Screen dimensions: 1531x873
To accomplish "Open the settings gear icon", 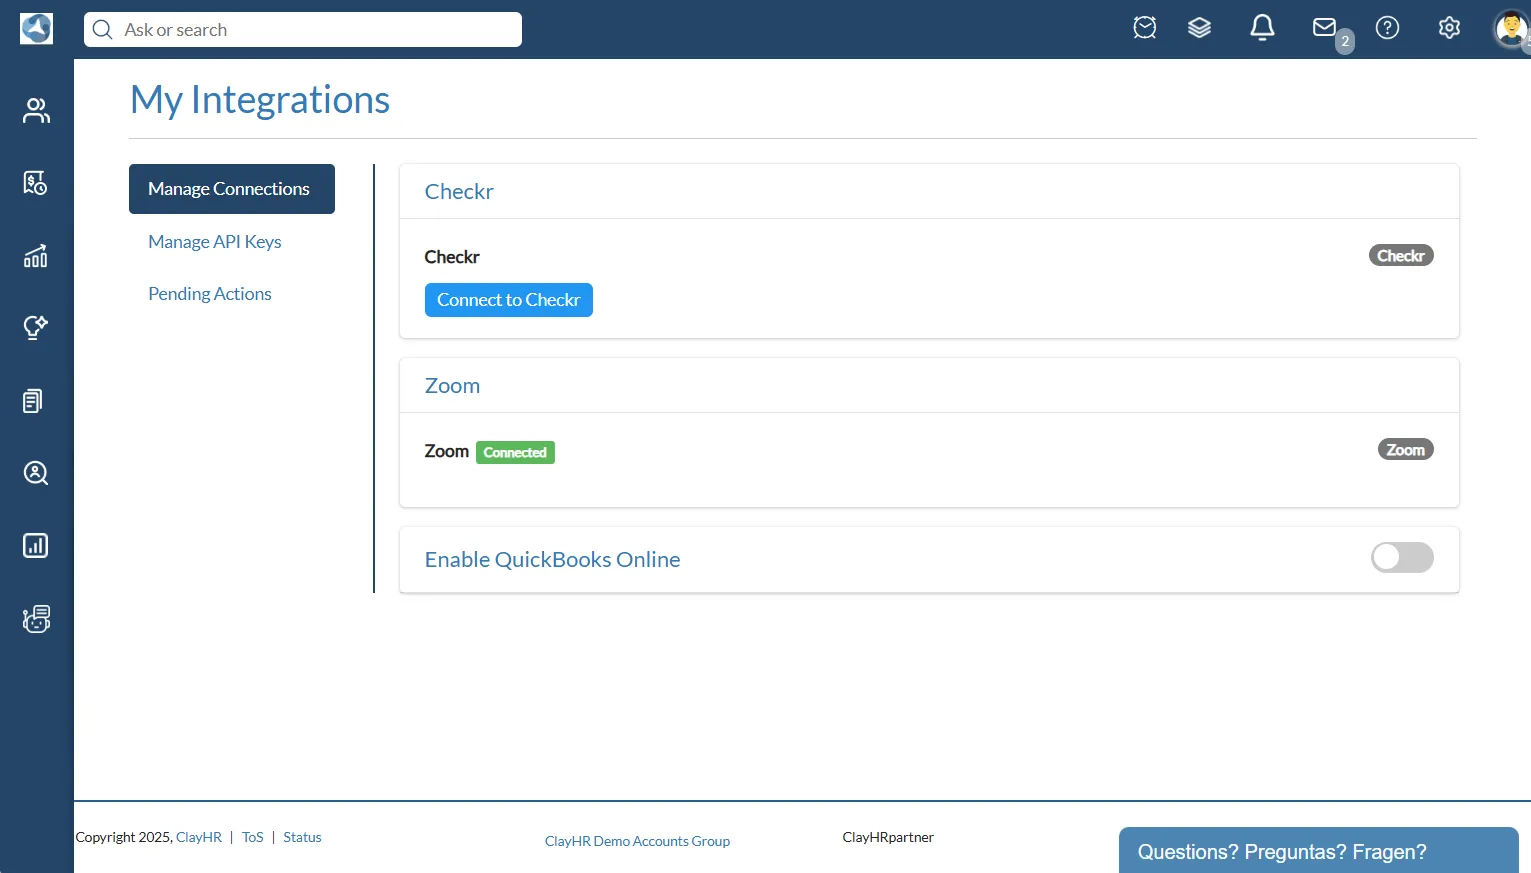I will (1449, 28).
